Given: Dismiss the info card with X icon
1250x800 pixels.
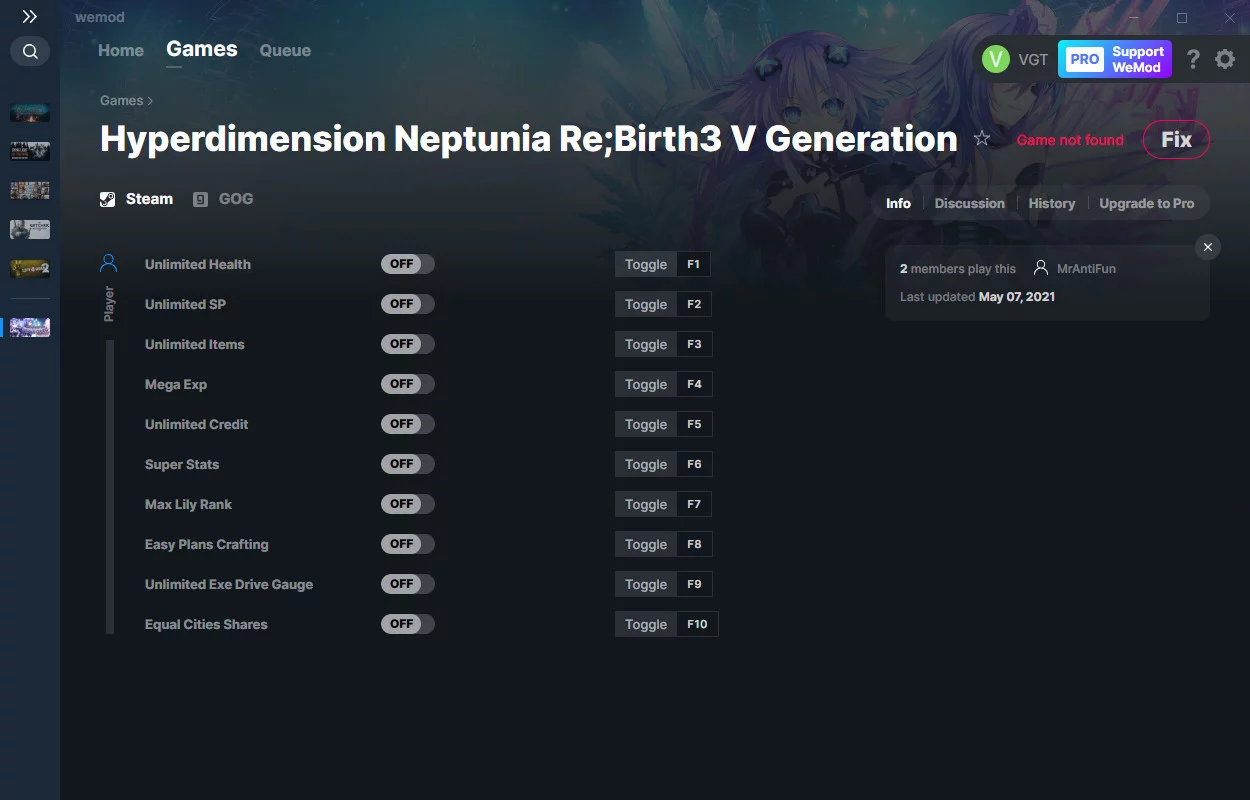Looking at the screenshot, I should tap(1208, 247).
